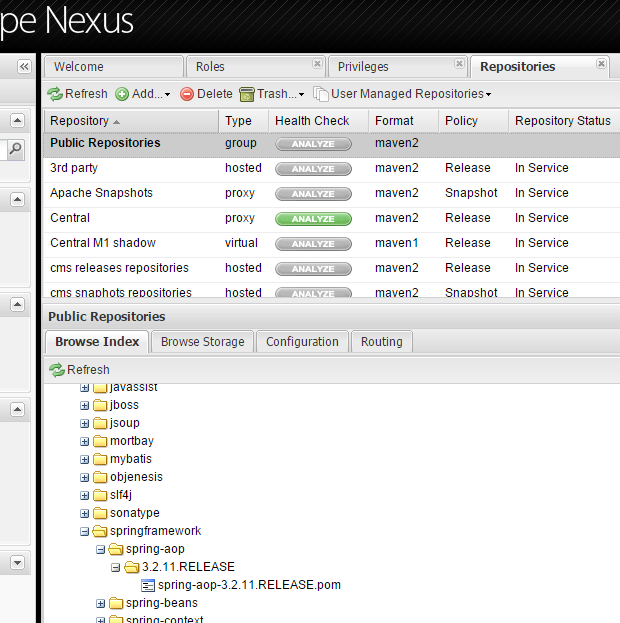Select the objenesis folder icon
Screen dimensions: 620x623
pyautogui.click(x=100, y=477)
